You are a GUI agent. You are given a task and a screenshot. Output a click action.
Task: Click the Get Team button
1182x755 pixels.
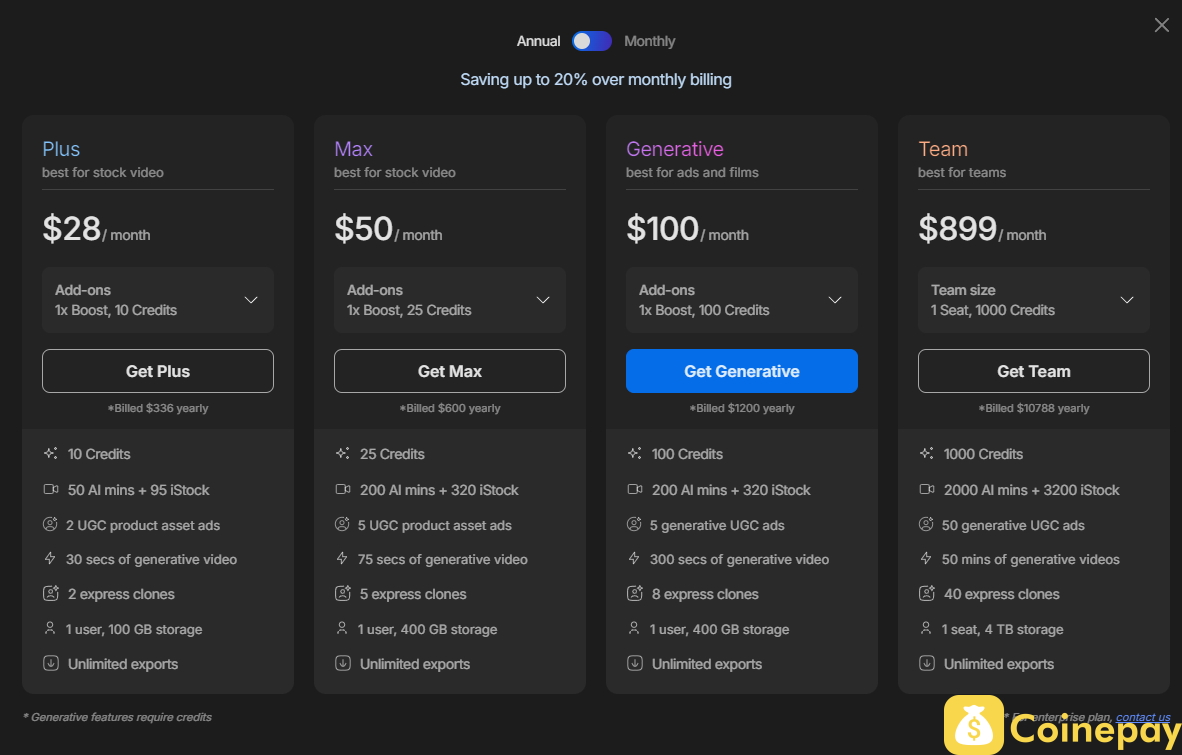click(x=1033, y=371)
